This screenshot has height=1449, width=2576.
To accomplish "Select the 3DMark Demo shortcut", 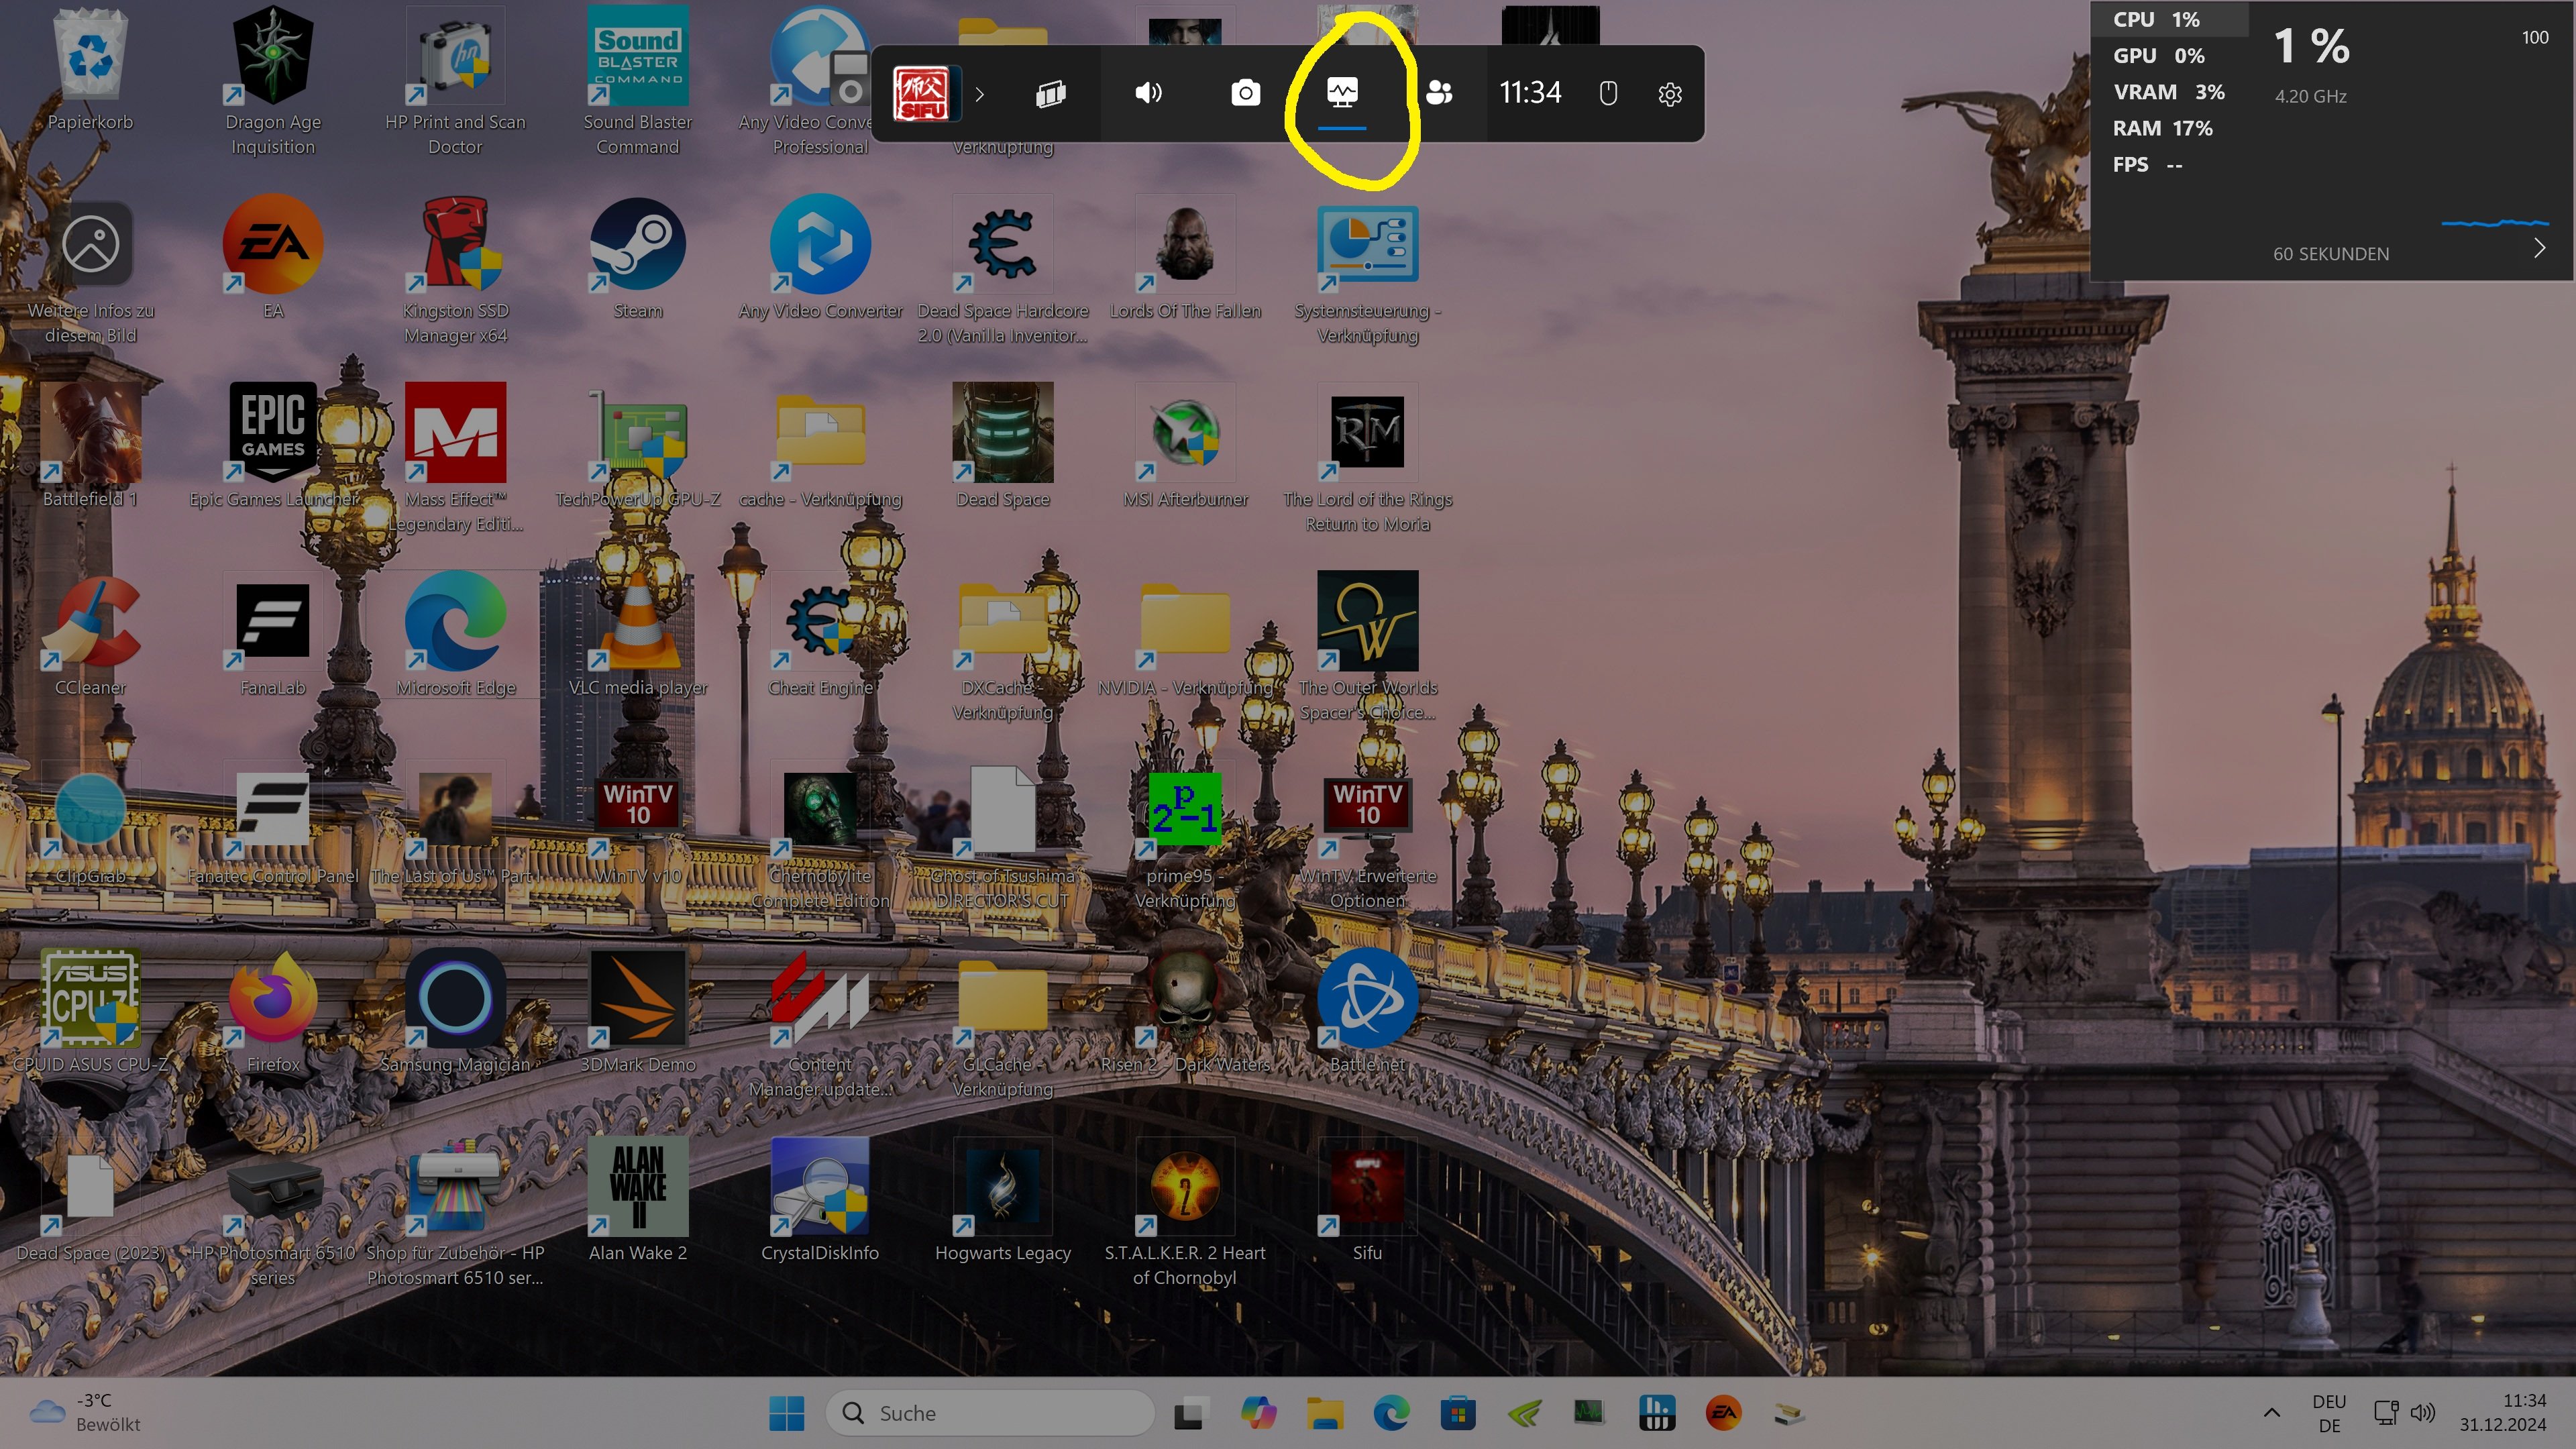I will 638,1012.
